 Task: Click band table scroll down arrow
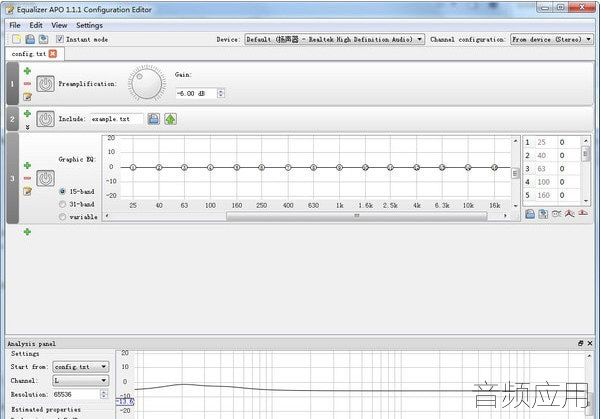tap(586, 200)
